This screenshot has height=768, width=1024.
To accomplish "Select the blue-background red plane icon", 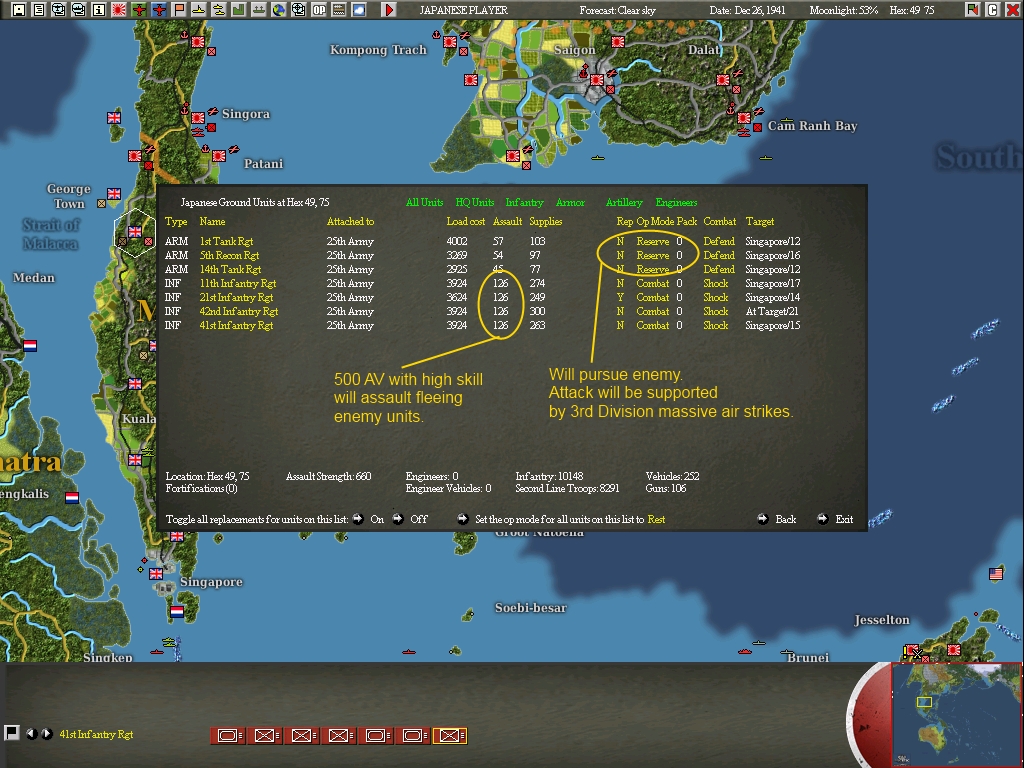I will coord(159,10).
